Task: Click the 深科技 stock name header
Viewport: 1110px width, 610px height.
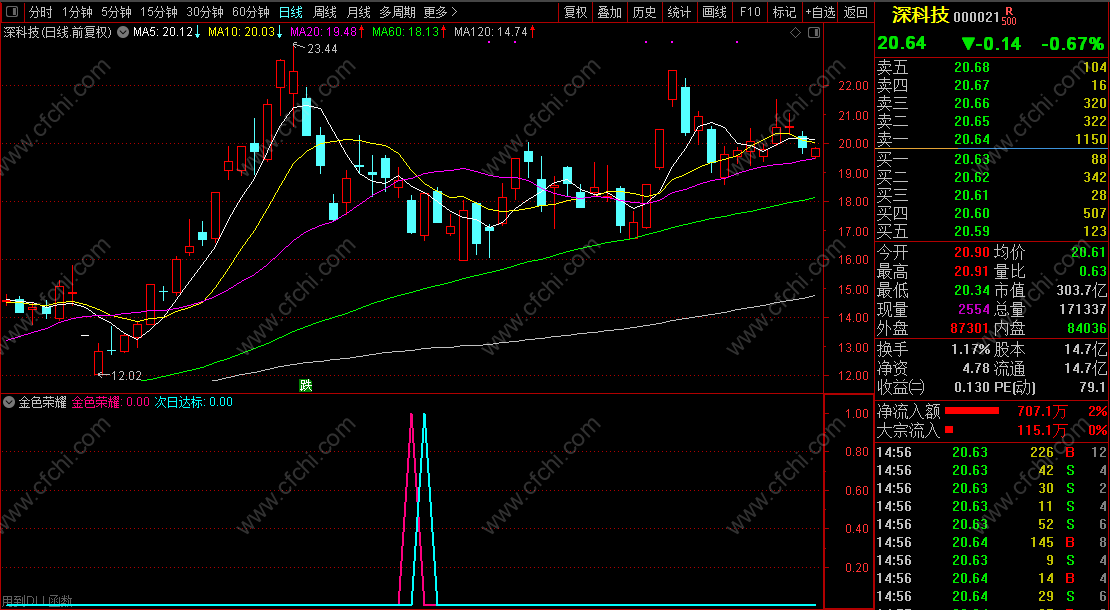Action: (920, 15)
